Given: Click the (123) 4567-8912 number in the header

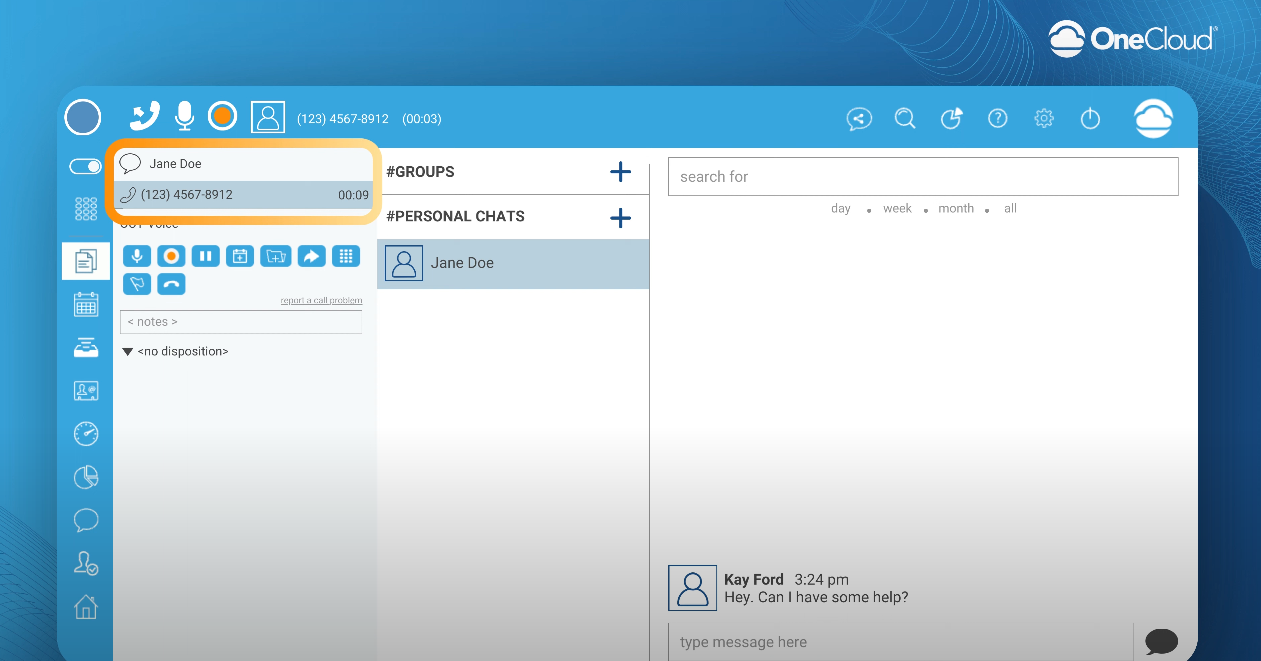Looking at the screenshot, I should click(x=343, y=119).
